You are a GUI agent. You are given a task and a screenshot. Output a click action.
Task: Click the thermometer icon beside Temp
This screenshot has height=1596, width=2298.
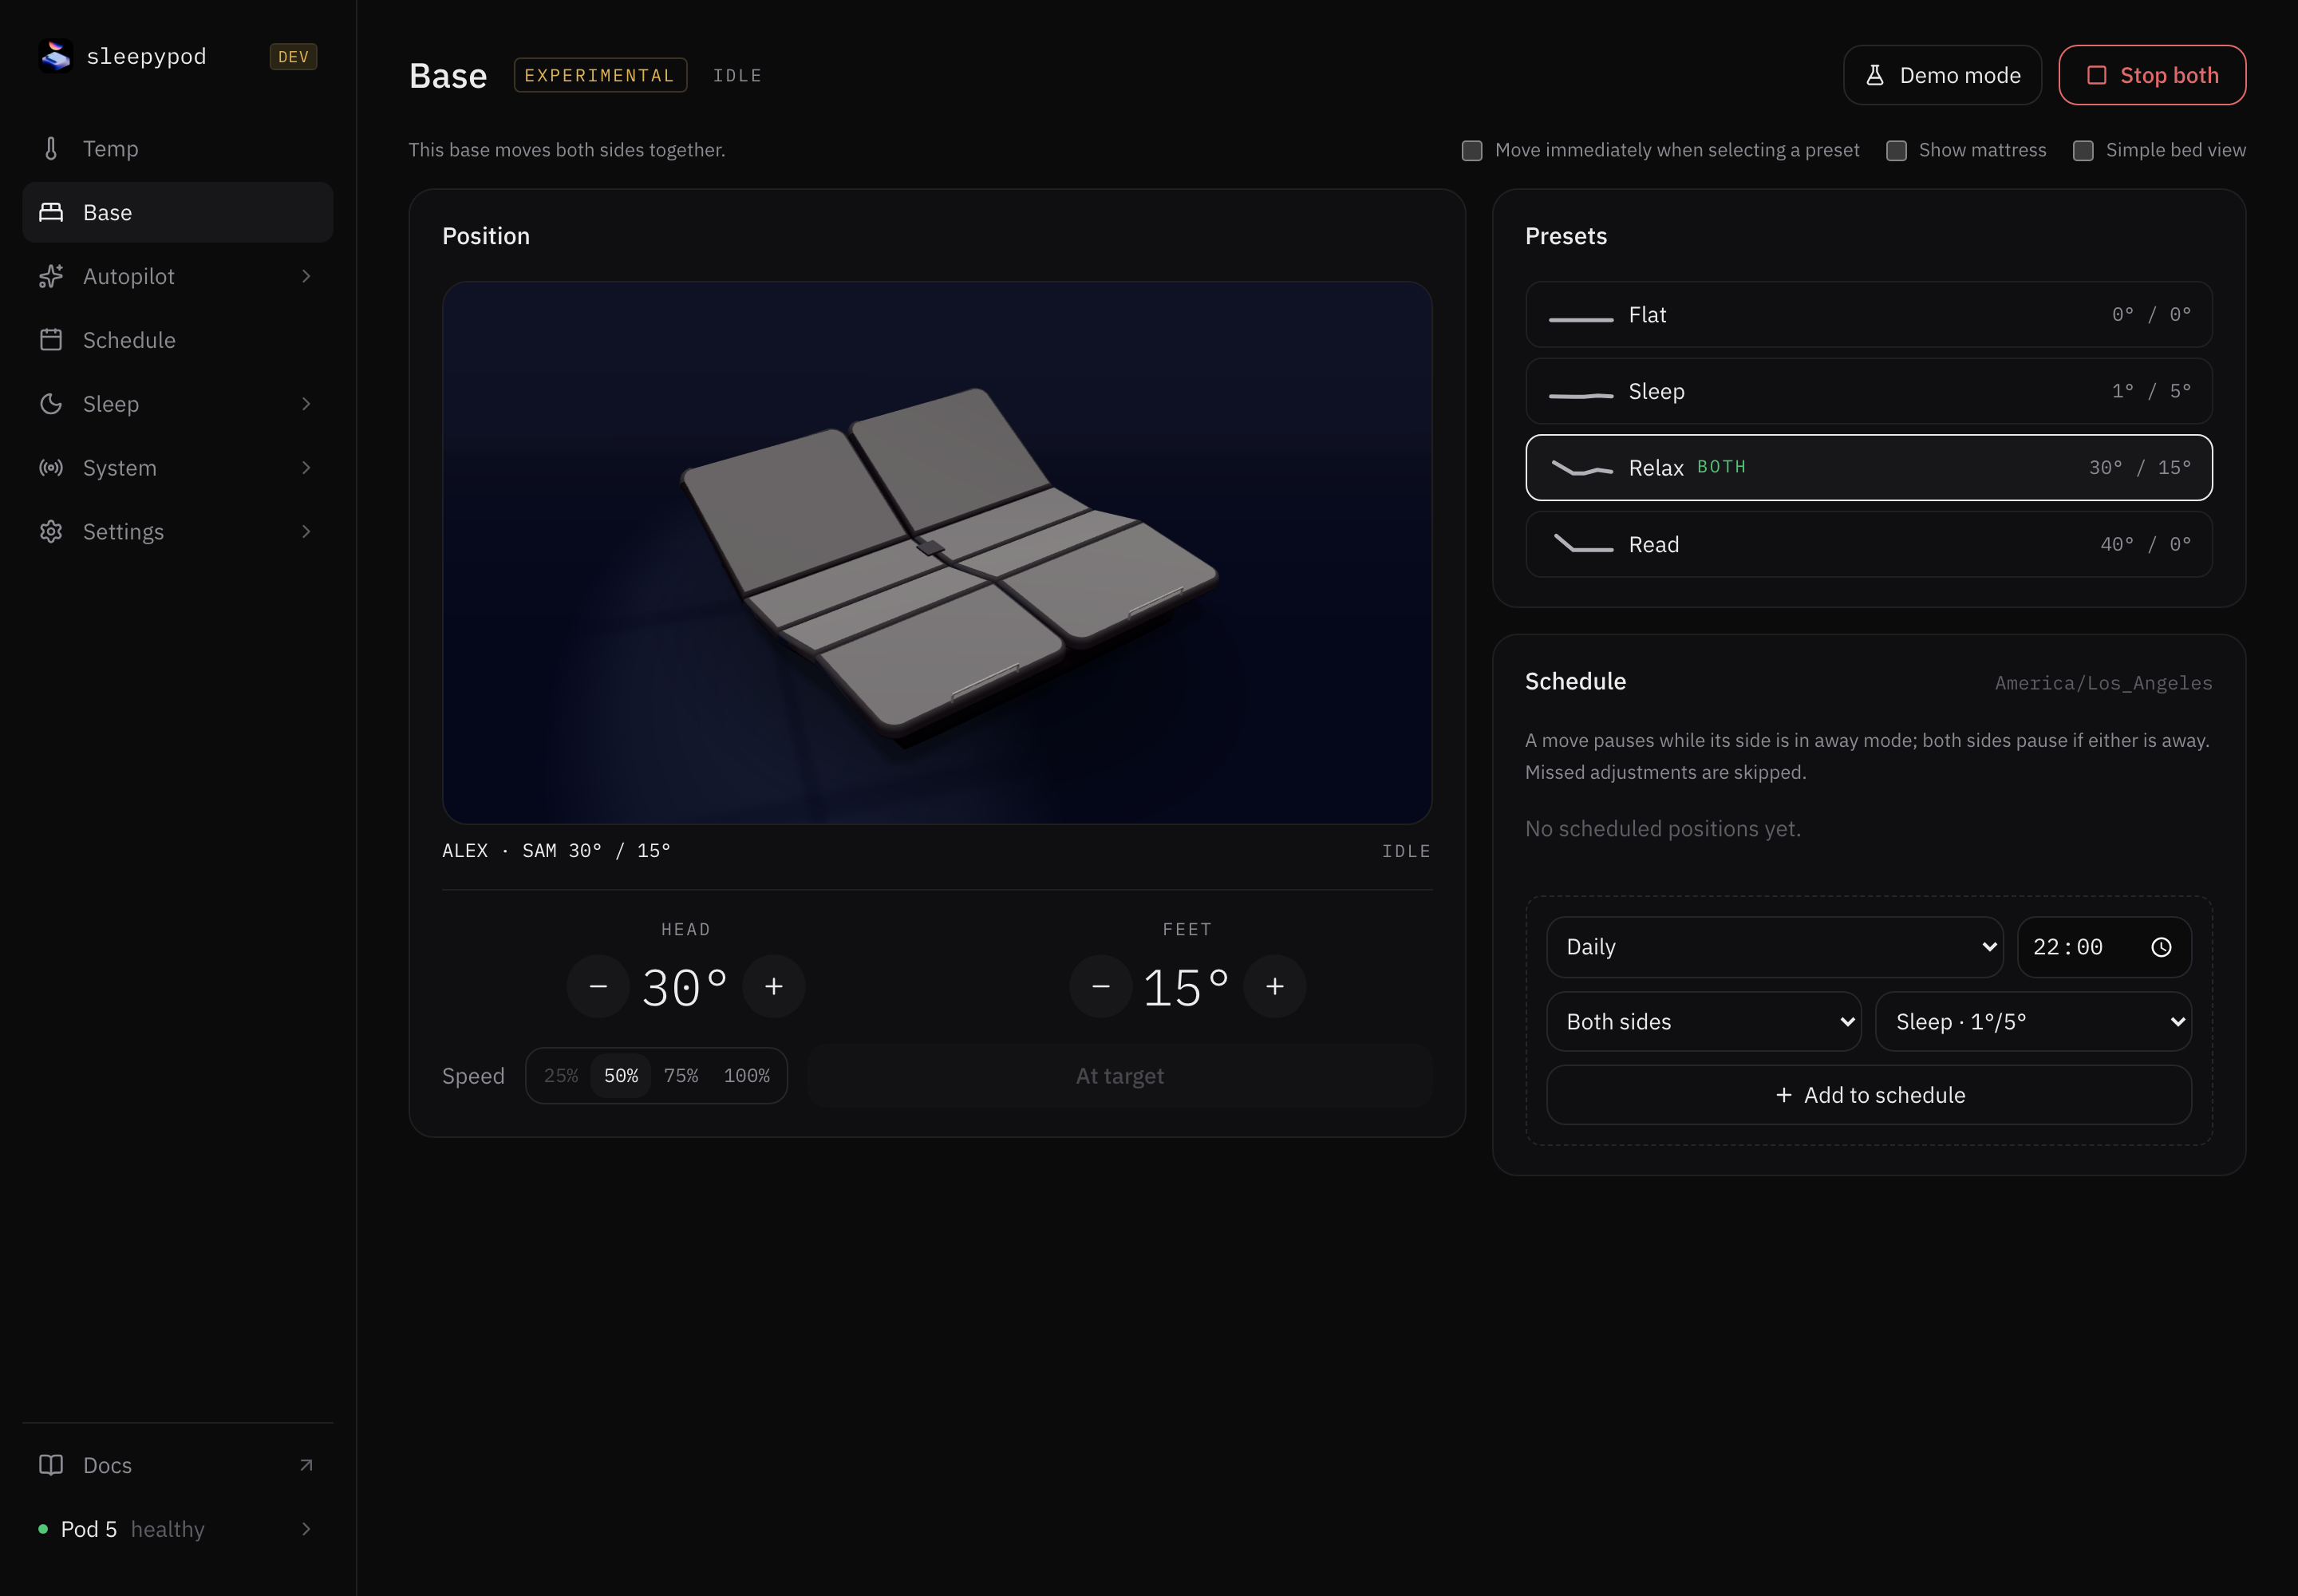pos(51,149)
